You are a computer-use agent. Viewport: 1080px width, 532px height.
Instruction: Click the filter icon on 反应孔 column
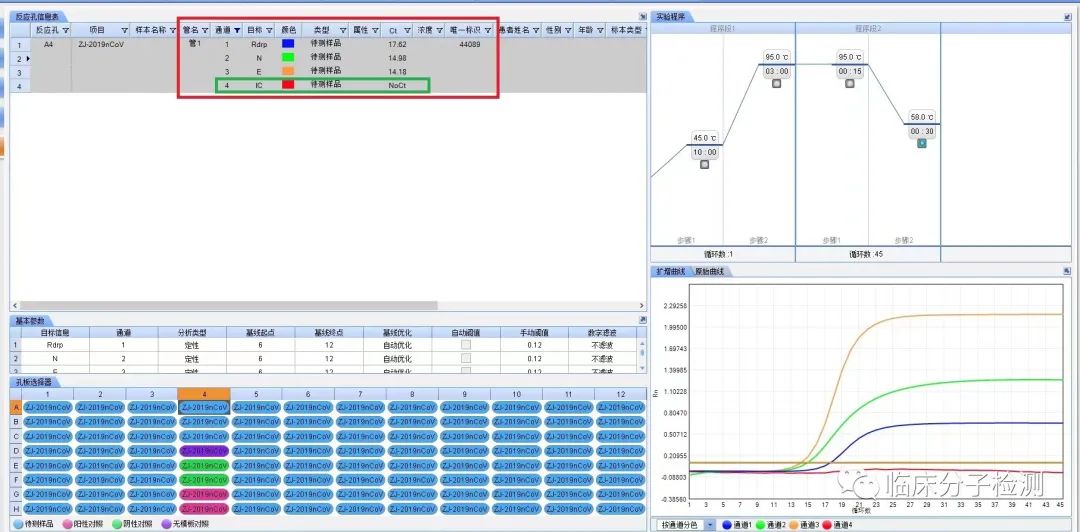point(65,31)
